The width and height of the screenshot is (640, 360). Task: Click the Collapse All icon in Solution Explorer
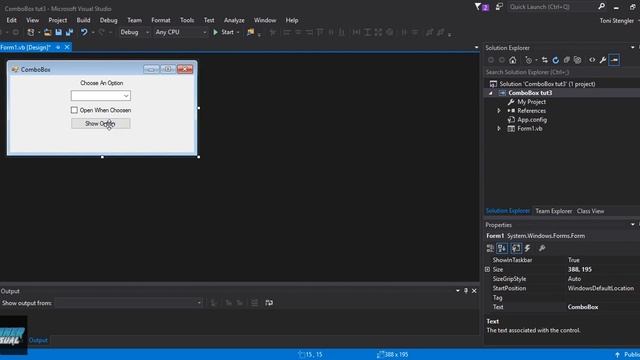[567, 60]
